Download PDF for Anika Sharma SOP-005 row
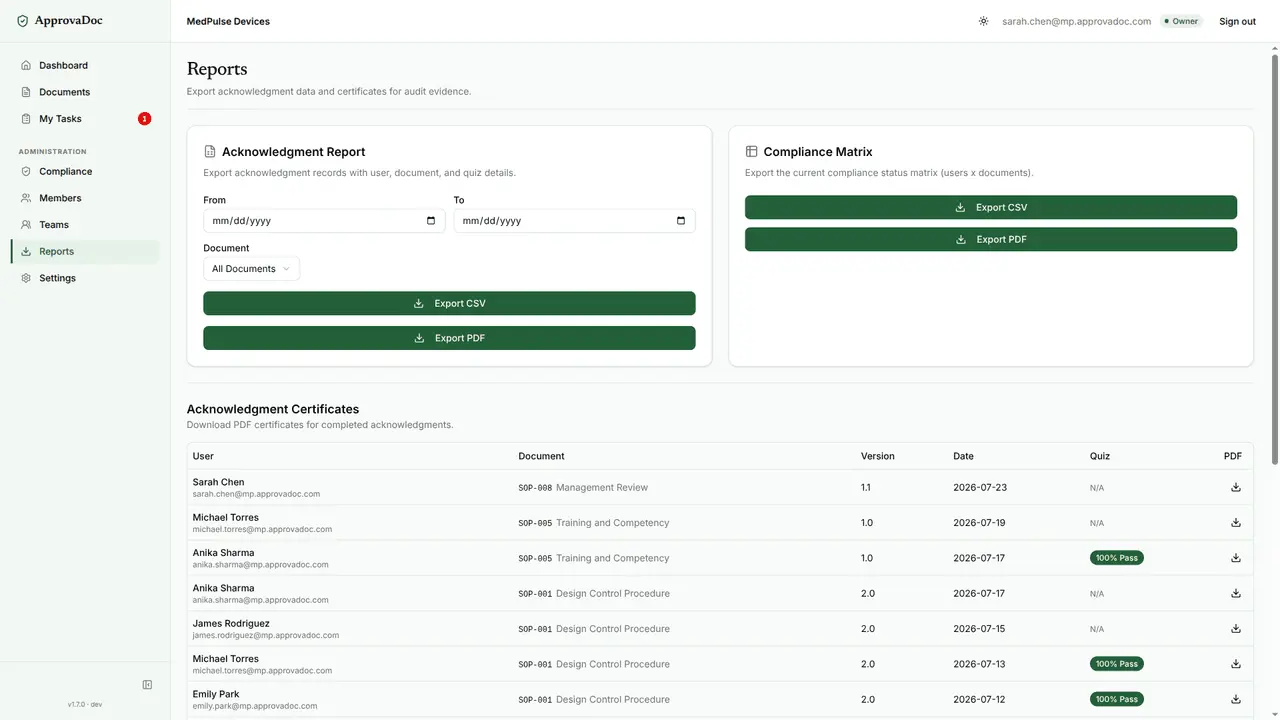1280x720 pixels. click(1236, 558)
